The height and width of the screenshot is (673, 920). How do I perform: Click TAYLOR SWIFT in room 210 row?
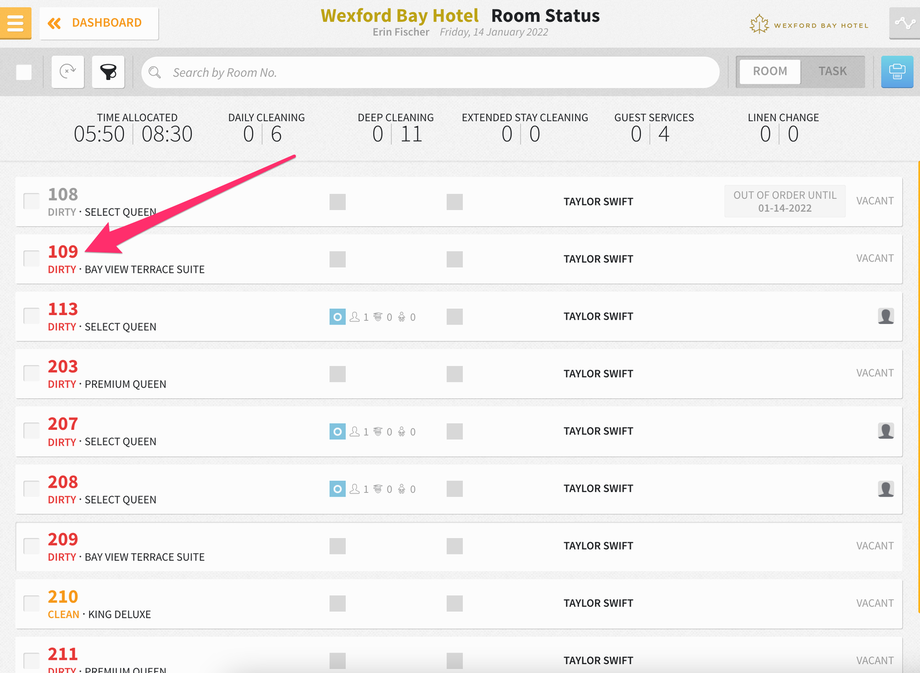tap(598, 603)
